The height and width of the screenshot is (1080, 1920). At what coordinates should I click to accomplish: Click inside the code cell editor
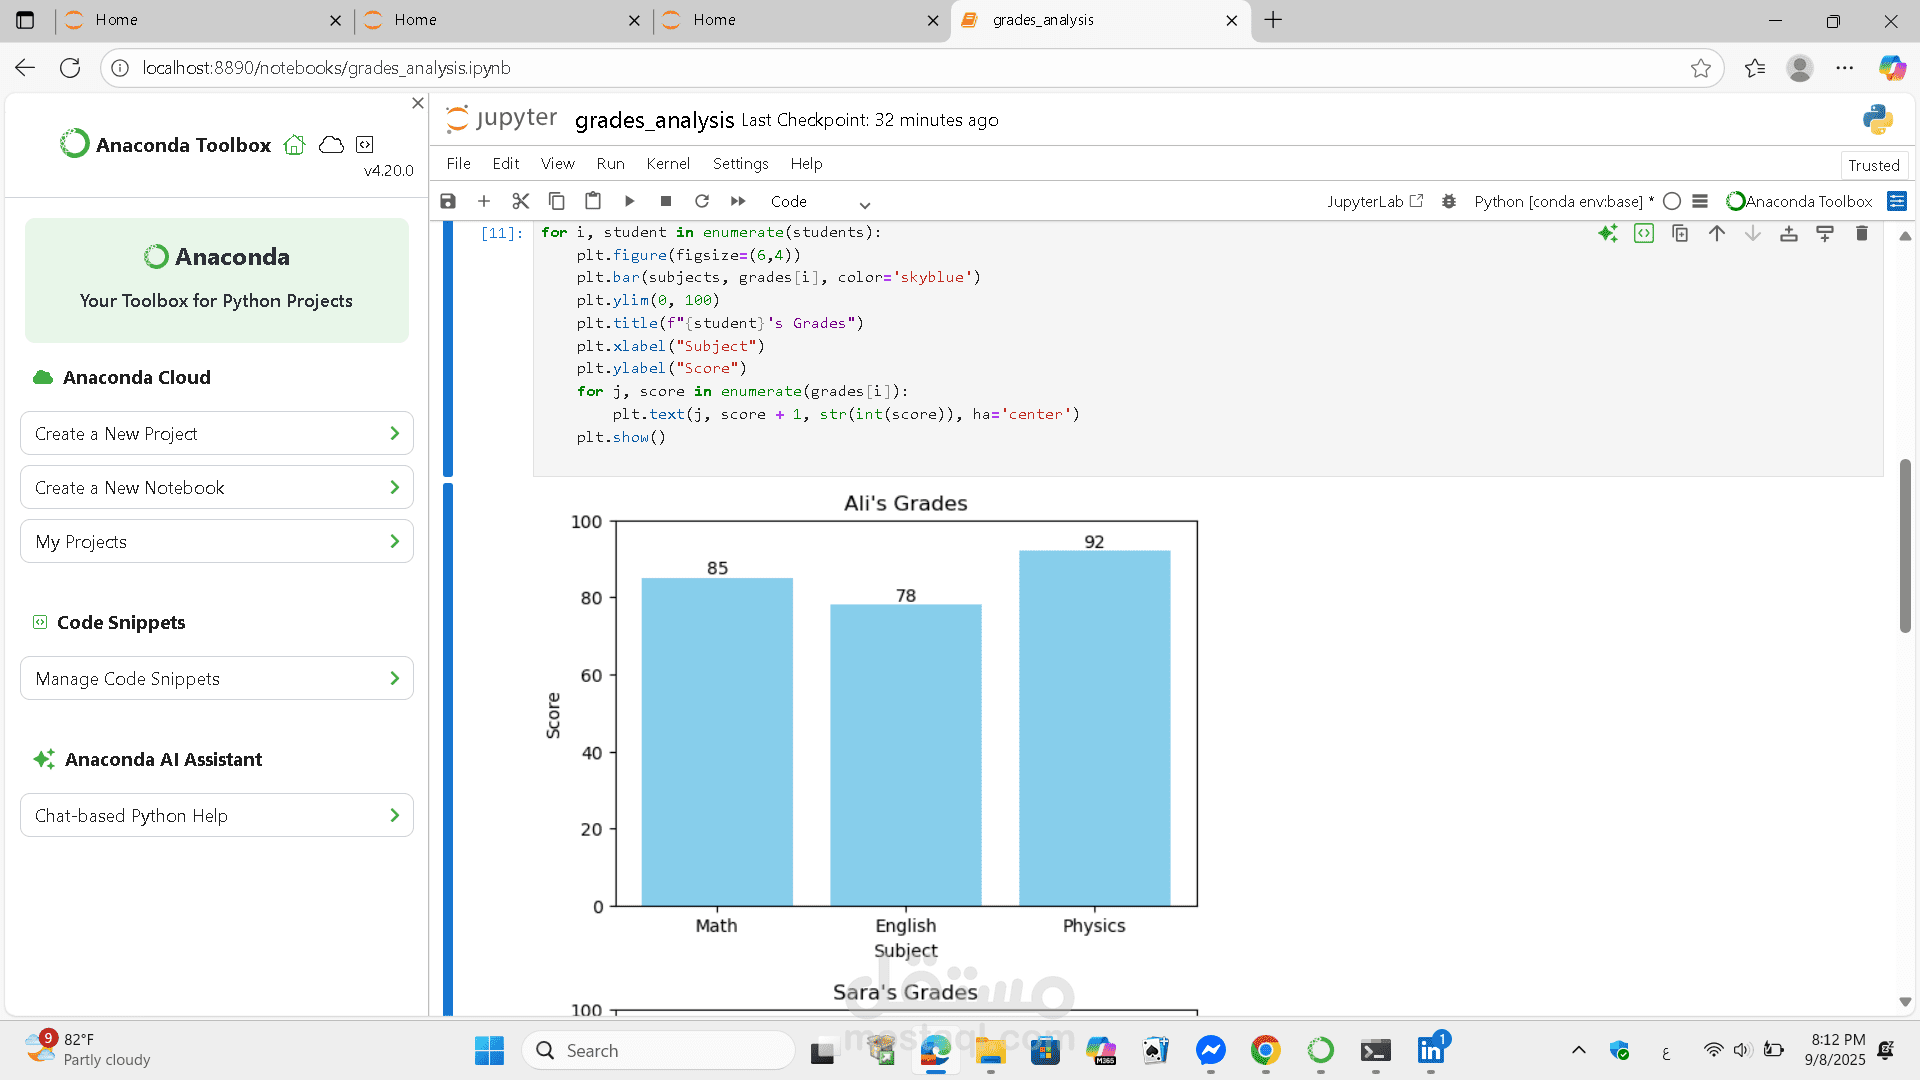click(1208, 348)
